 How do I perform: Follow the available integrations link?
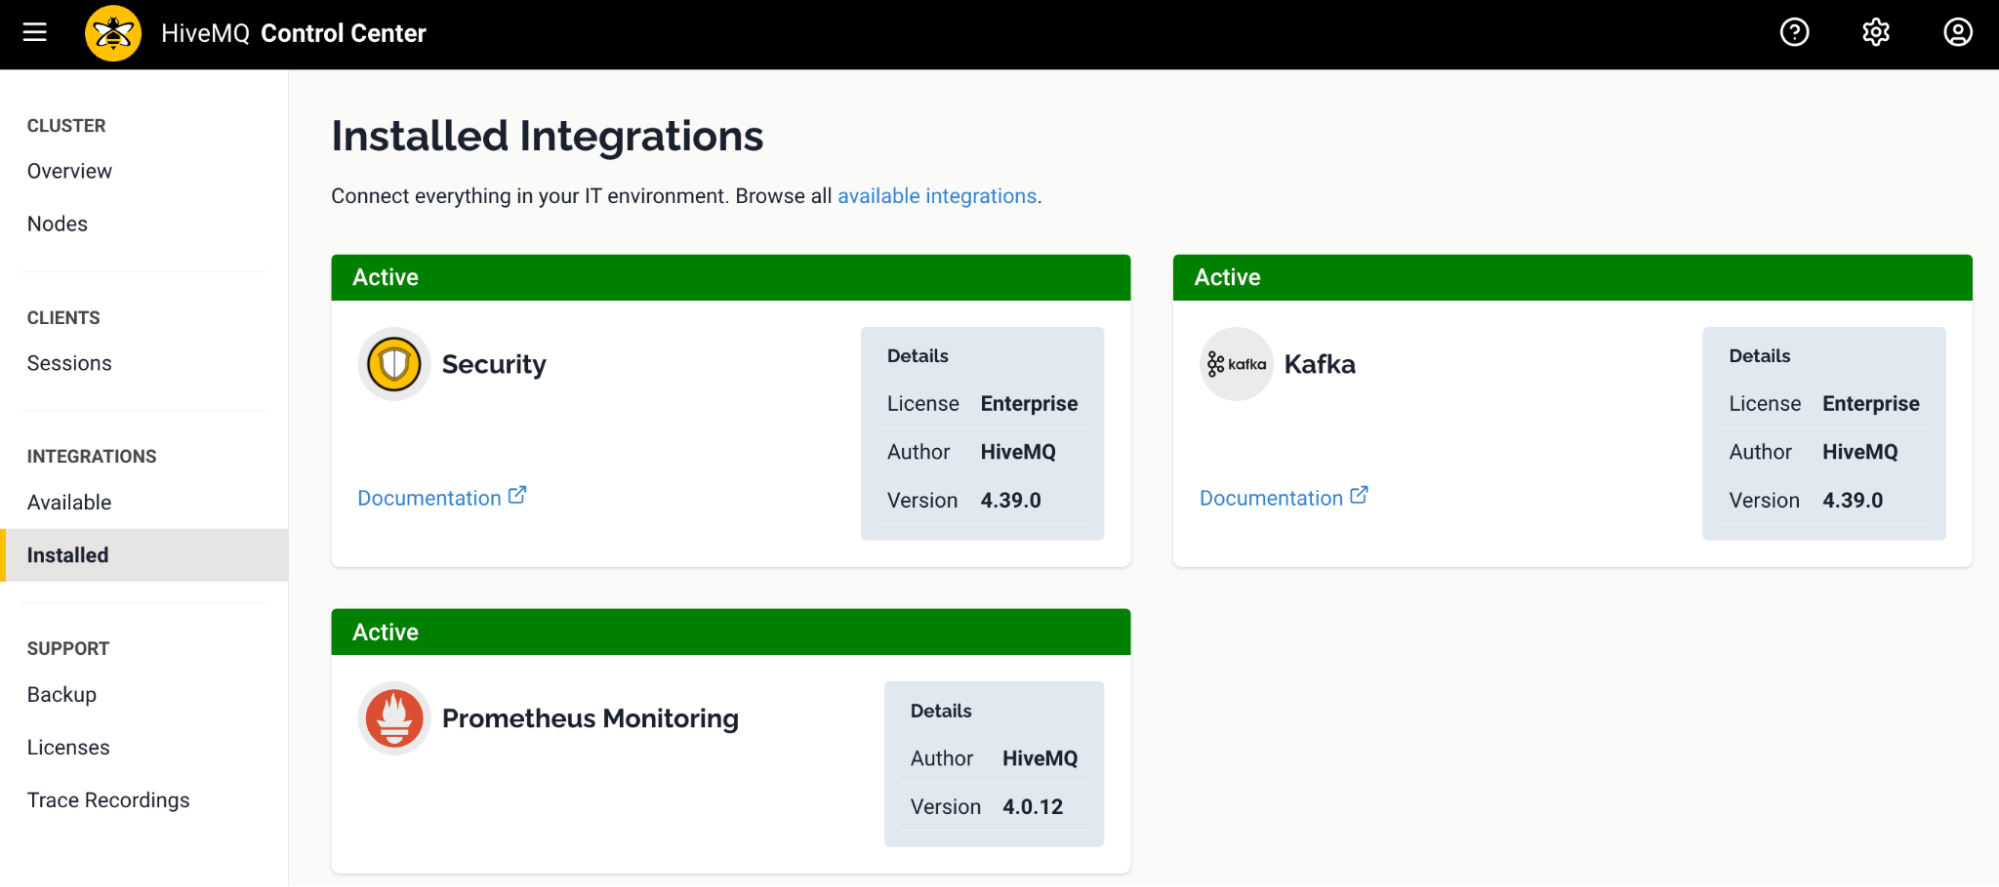937,196
